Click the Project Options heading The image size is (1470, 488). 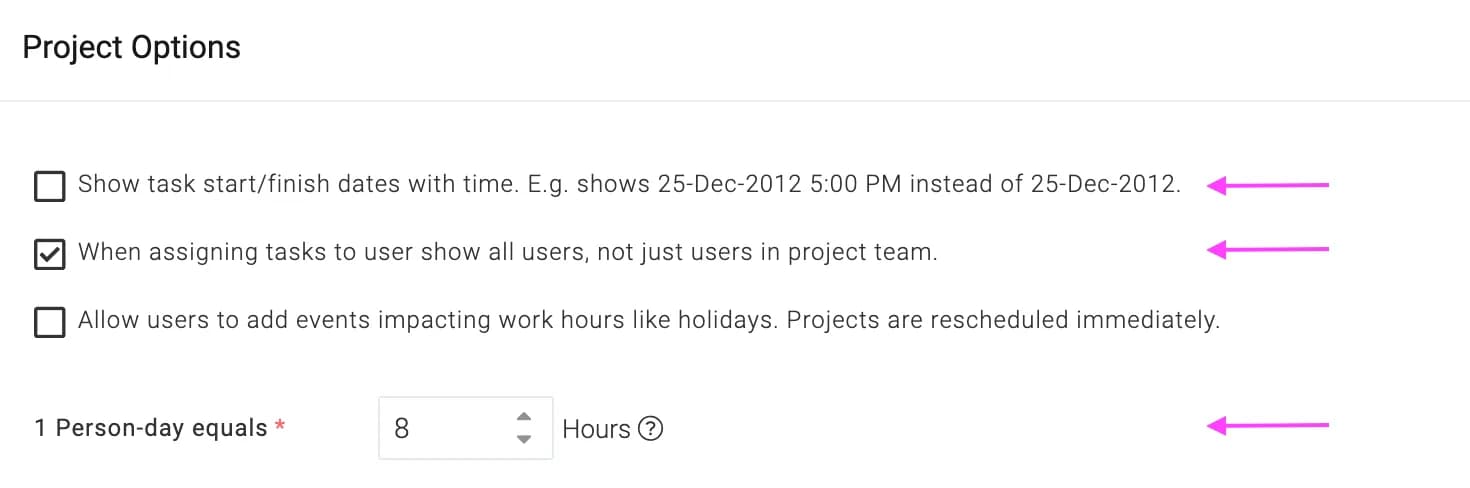131,48
